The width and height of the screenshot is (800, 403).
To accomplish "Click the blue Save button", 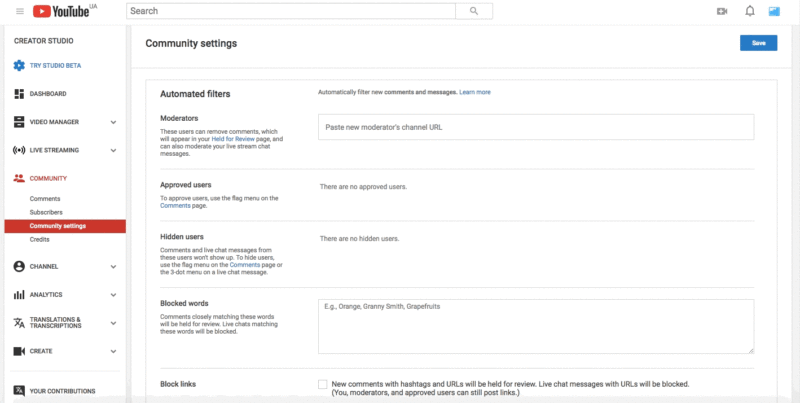I will 758,43.
